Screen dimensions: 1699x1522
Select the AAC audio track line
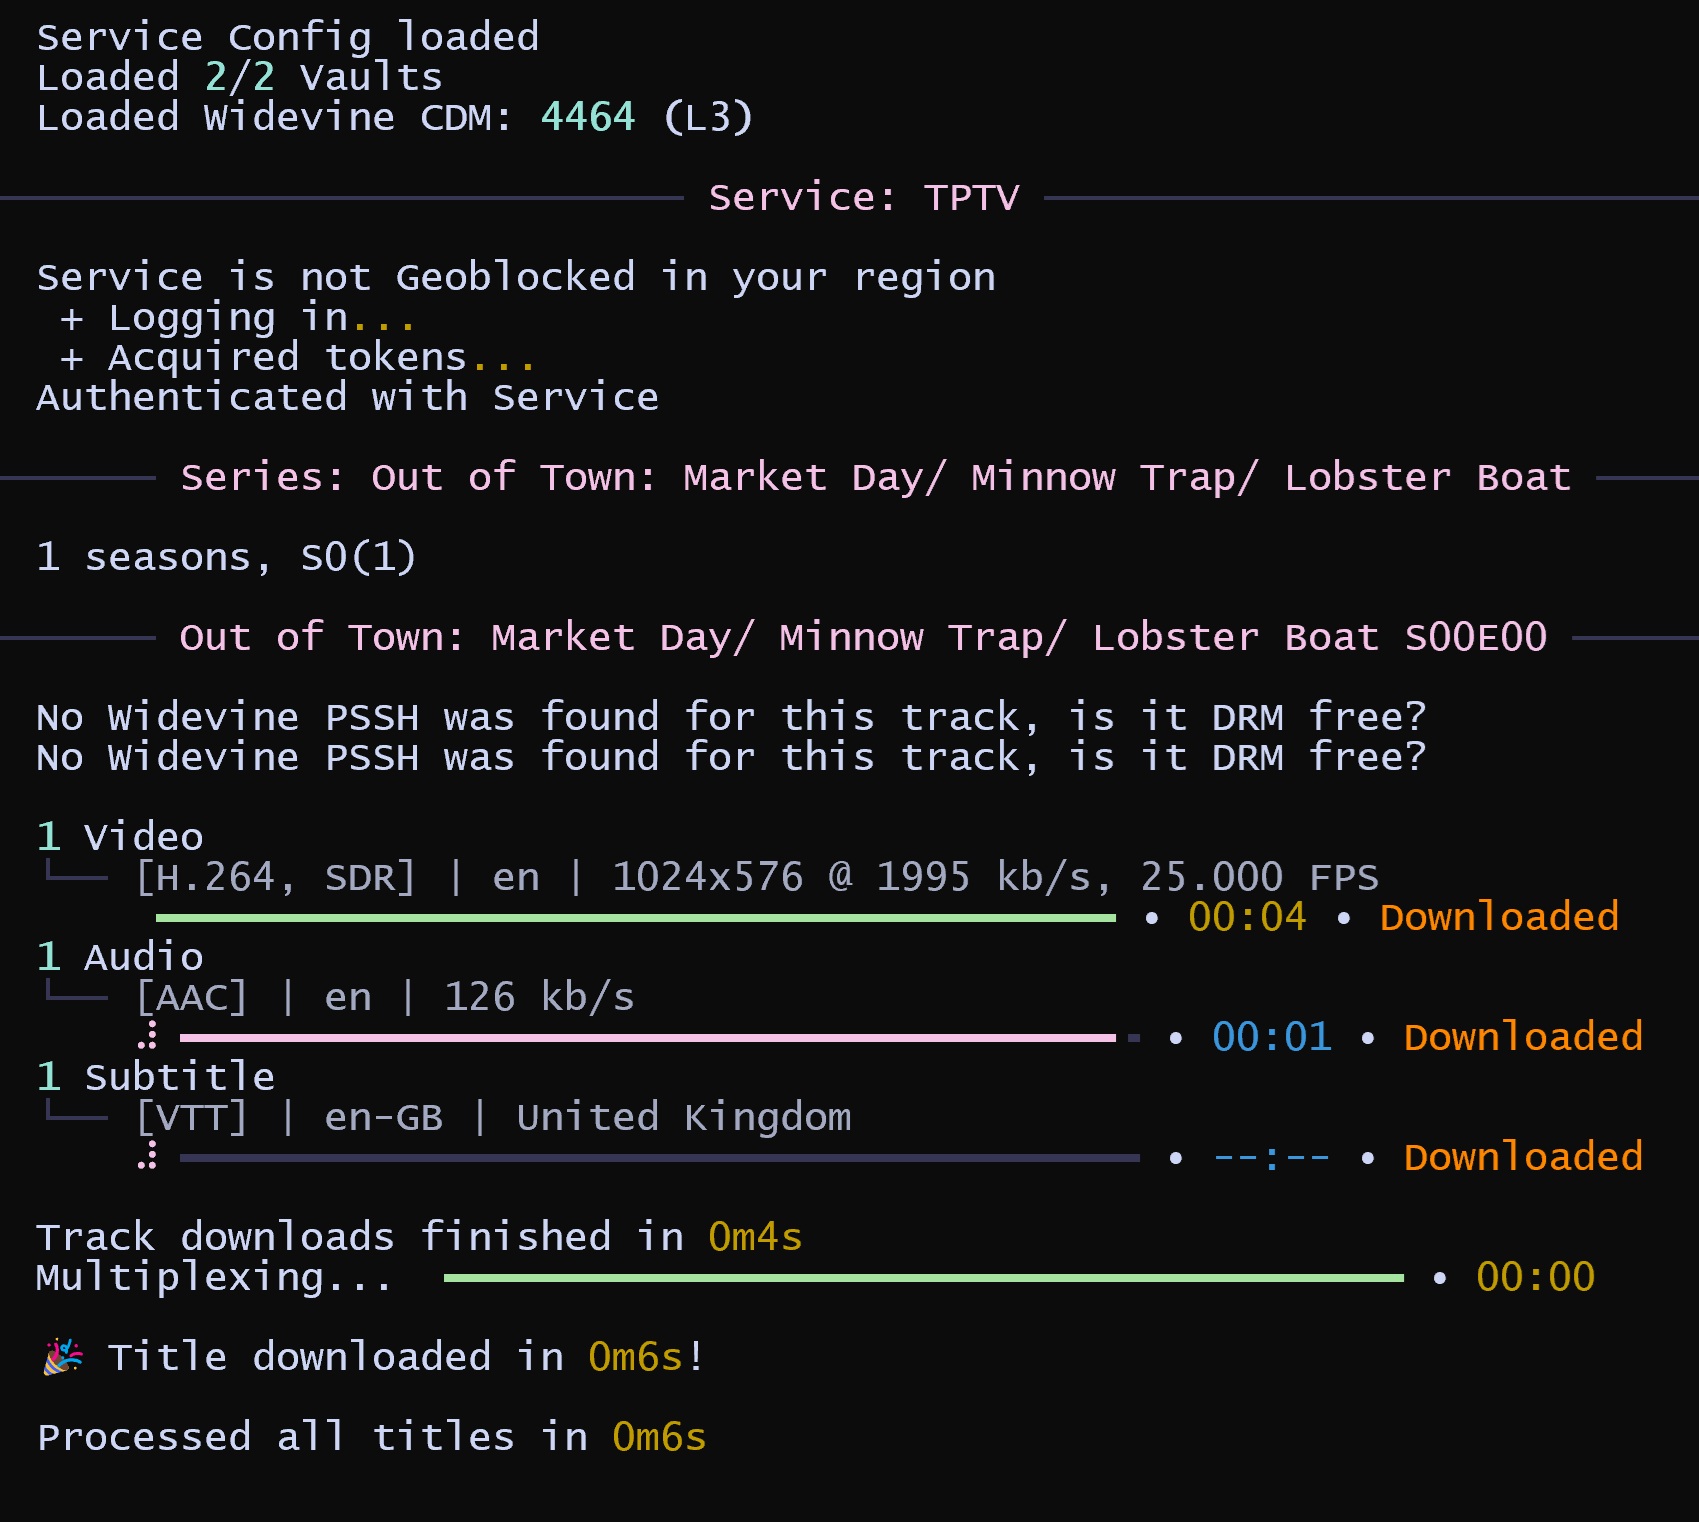point(385,998)
